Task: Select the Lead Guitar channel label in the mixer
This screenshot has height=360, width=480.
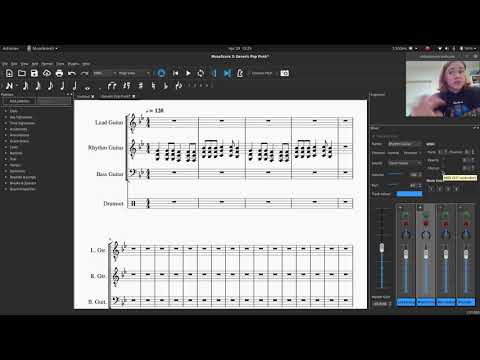Action: 406,302
